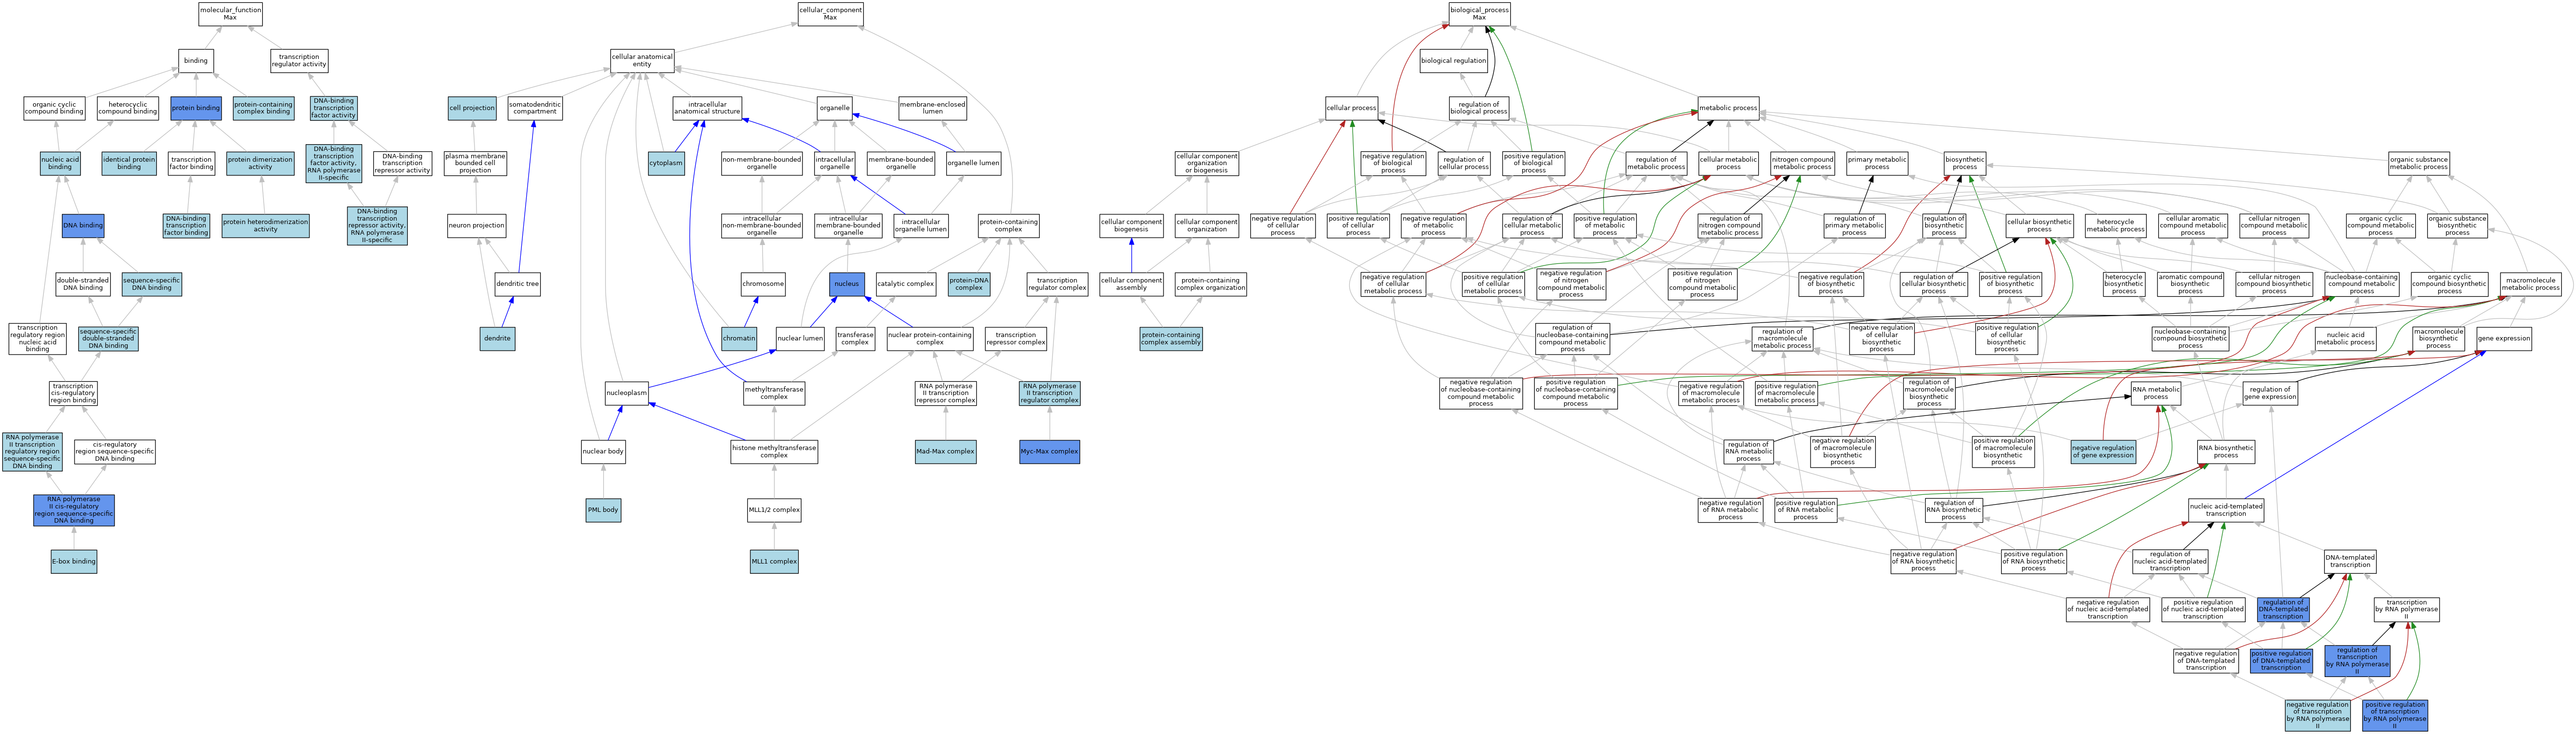Click the molecular_function Max root node
The width and height of the screenshot is (2576, 734).
tap(230, 14)
